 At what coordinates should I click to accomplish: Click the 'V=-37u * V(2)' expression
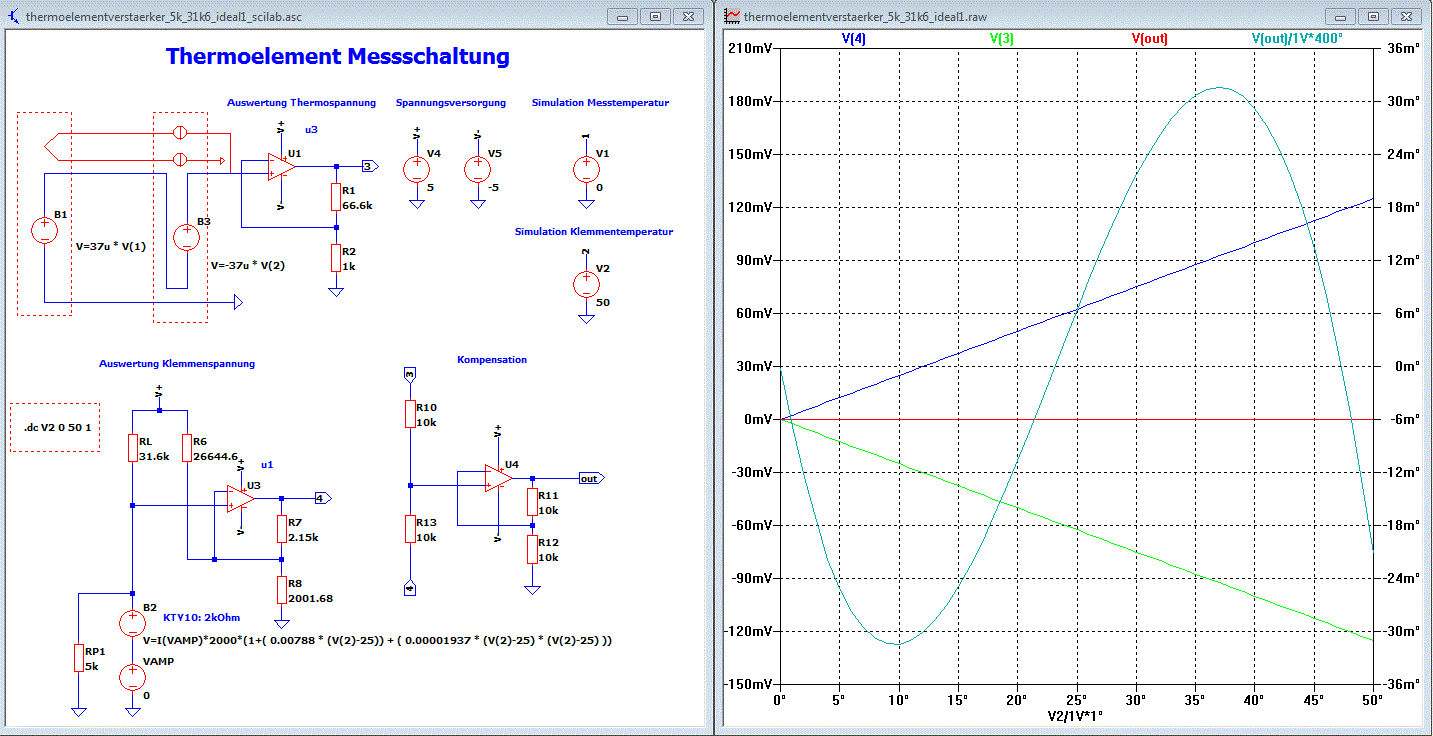click(247, 266)
